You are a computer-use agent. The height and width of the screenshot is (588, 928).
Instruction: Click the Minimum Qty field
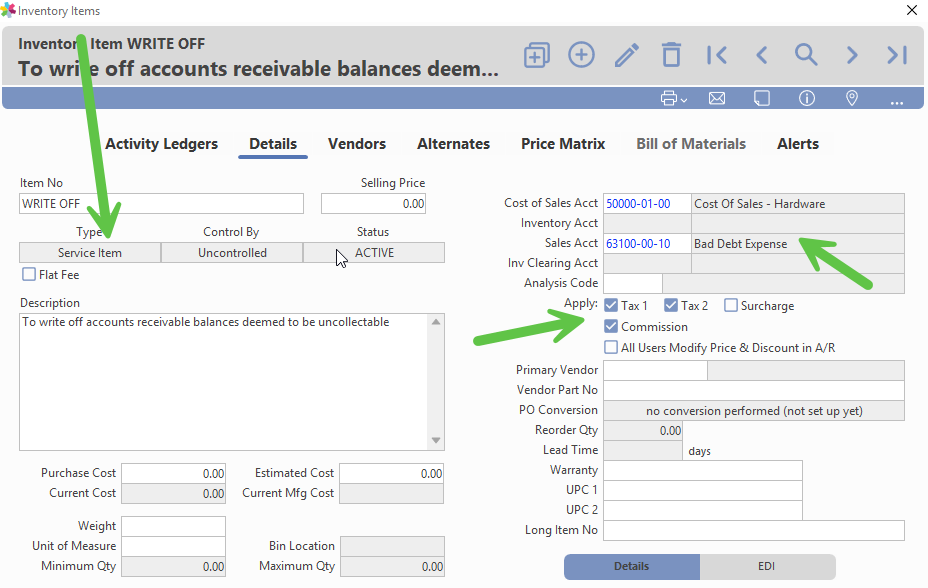pos(173,566)
